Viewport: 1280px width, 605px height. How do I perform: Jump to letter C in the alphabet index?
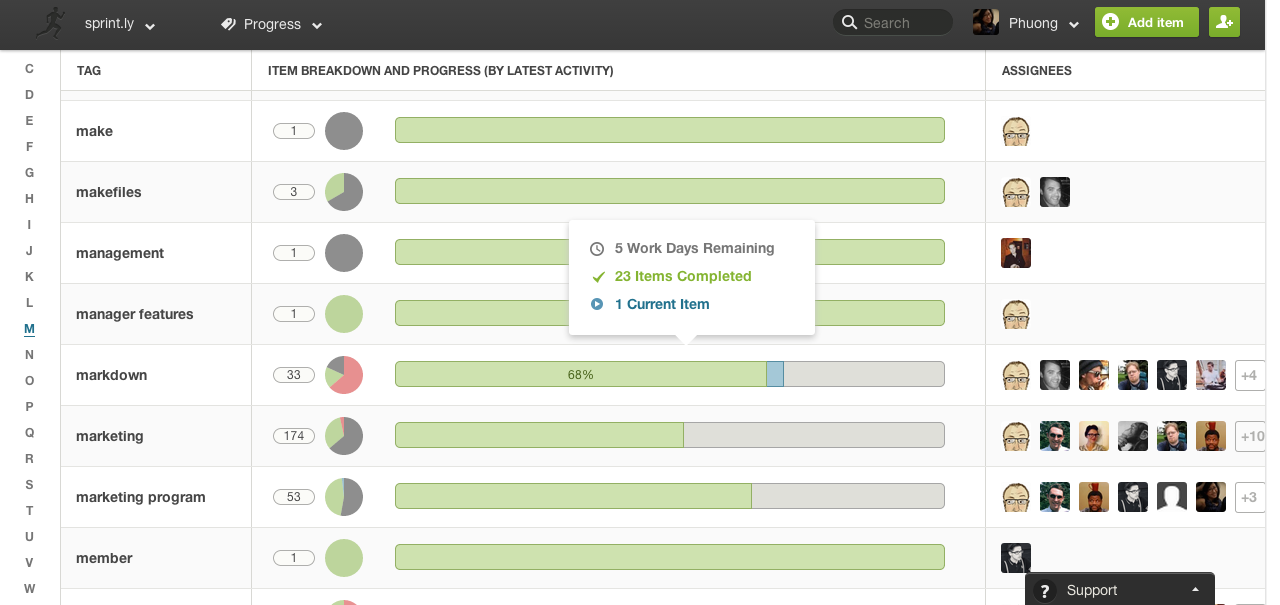point(29,69)
